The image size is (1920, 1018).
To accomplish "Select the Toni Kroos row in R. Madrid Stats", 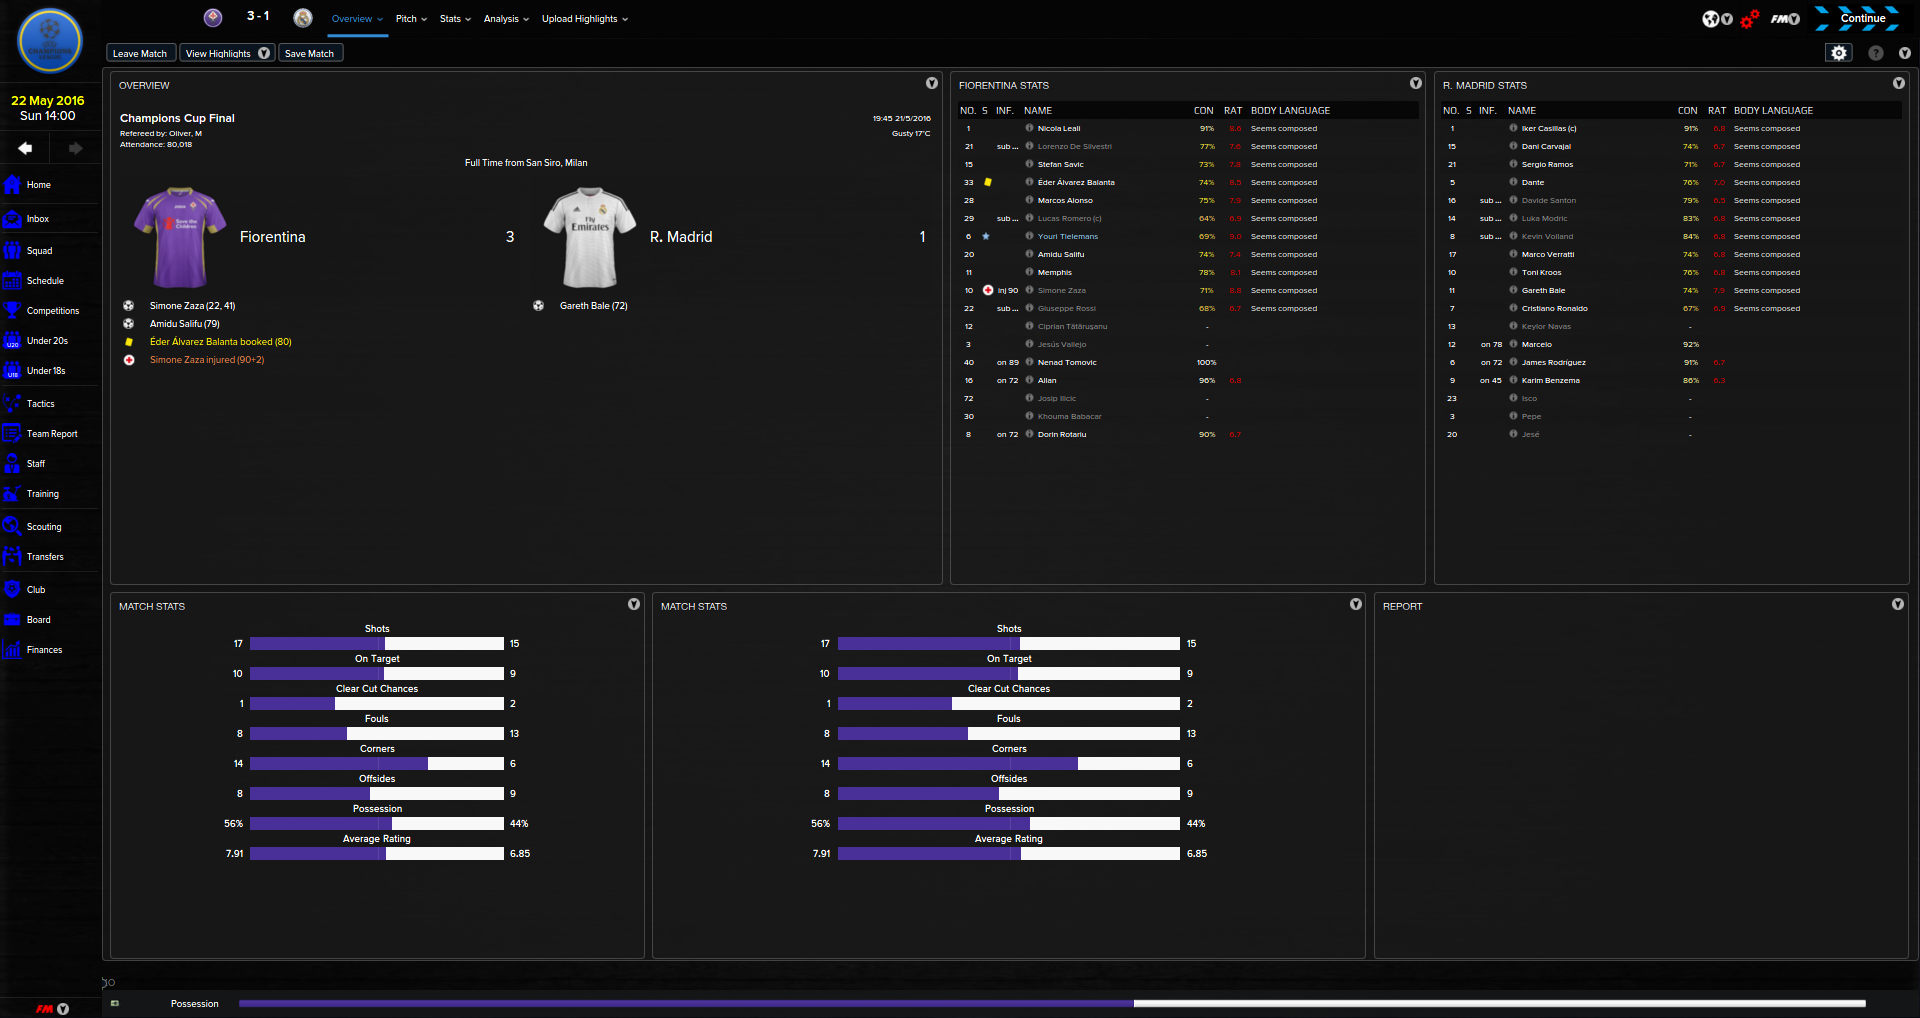I will click(x=1671, y=273).
